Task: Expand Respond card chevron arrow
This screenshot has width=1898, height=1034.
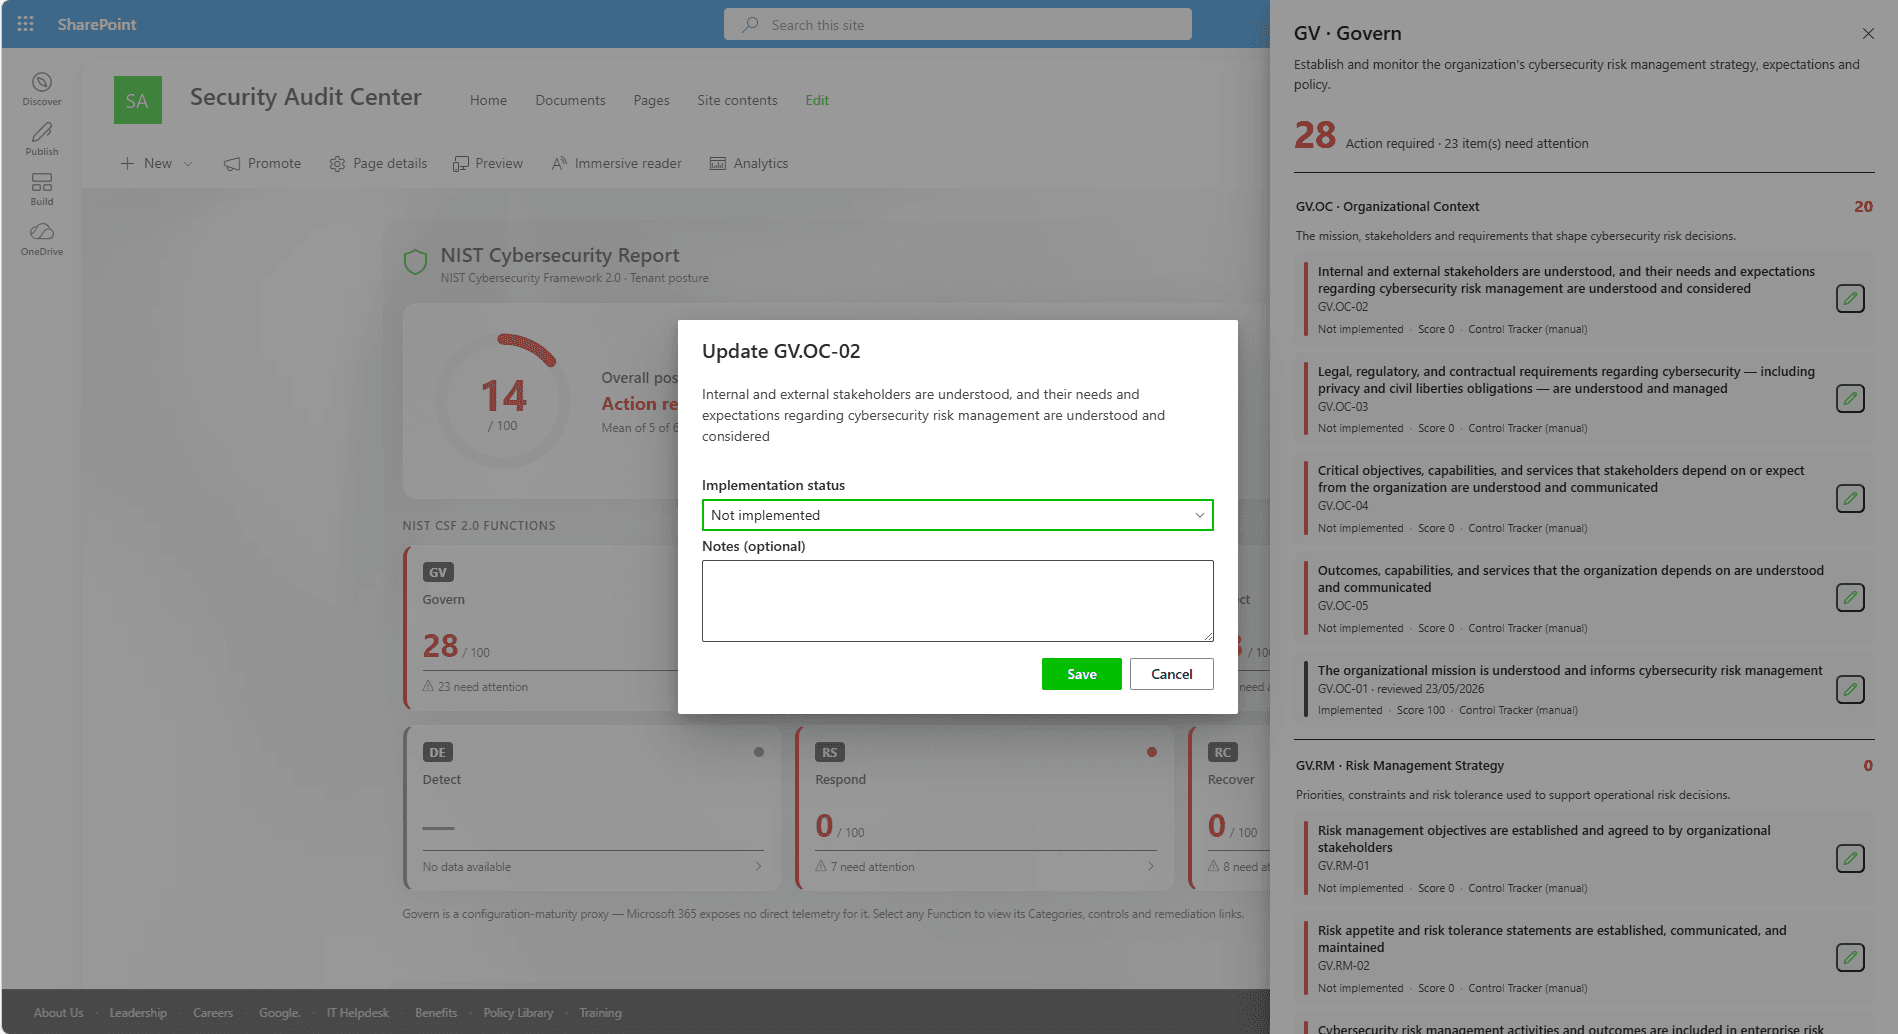Action: [1150, 866]
